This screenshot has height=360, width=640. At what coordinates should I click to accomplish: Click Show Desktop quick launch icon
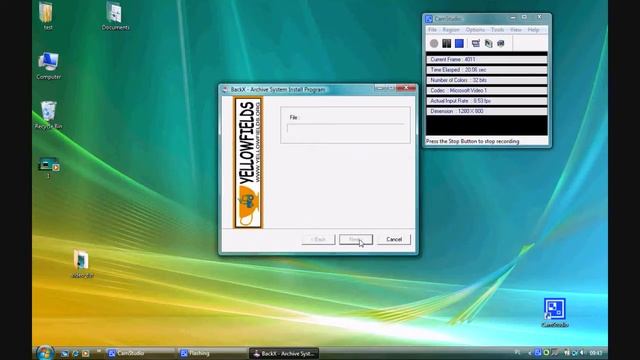[64, 353]
